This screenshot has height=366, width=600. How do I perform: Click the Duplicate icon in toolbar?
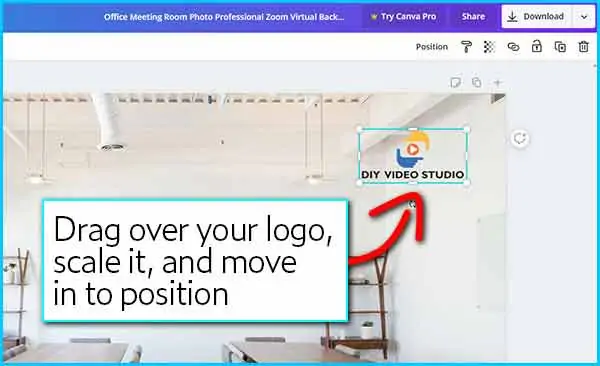[560, 47]
